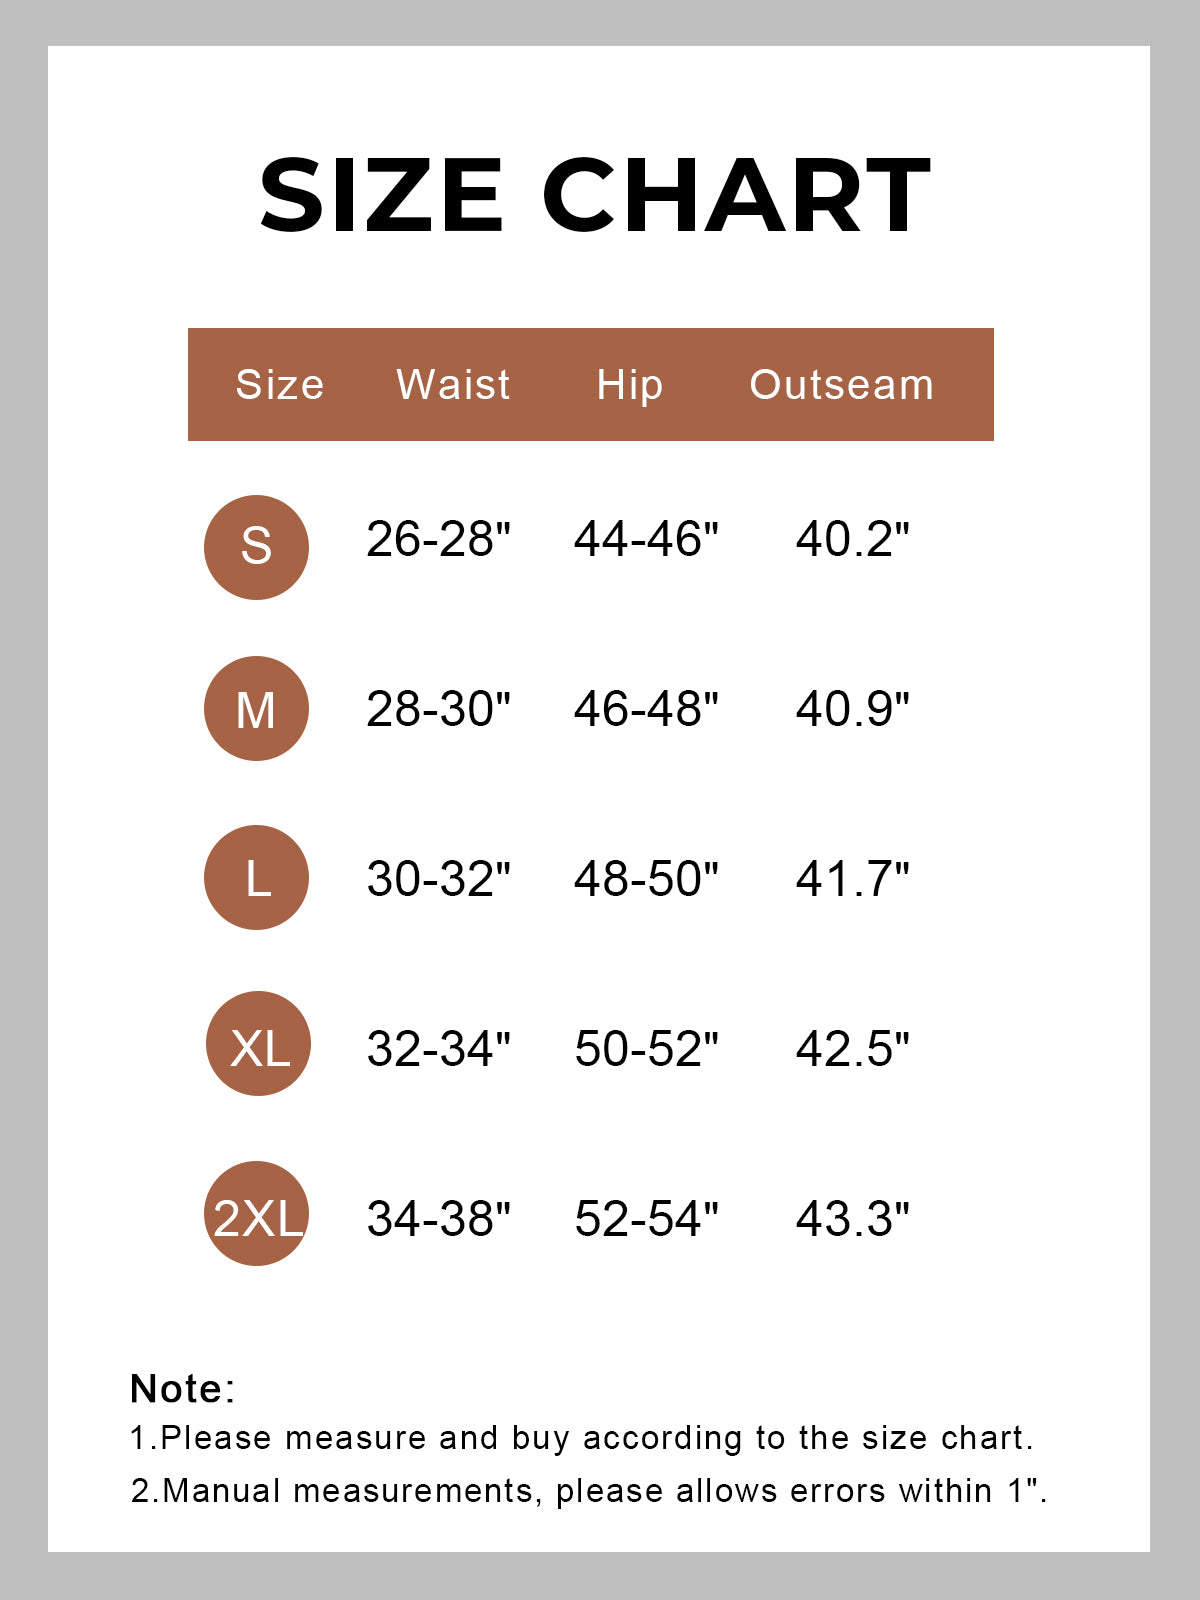Select the 40.2" outseam for size S
This screenshot has width=1200, height=1600.
coord(852,539)
